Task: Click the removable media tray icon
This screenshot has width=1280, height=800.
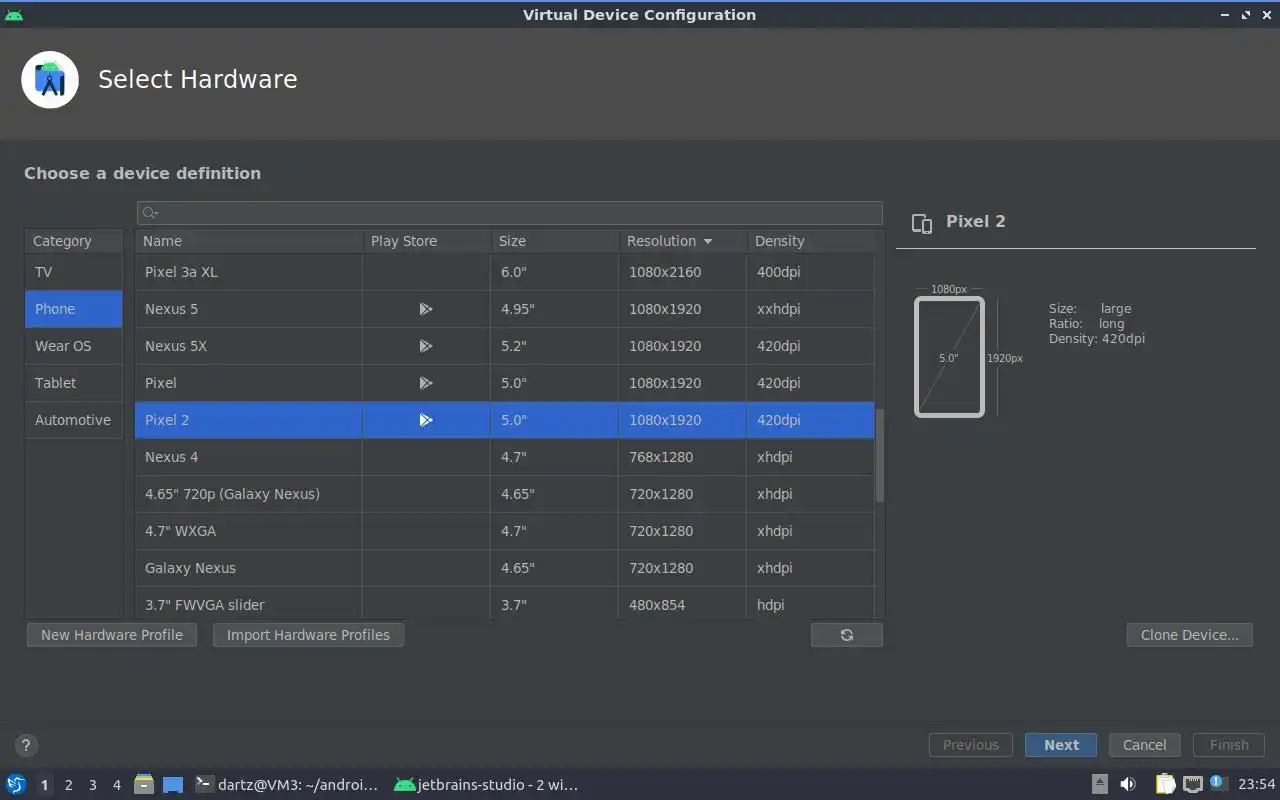Action: 1099,785
